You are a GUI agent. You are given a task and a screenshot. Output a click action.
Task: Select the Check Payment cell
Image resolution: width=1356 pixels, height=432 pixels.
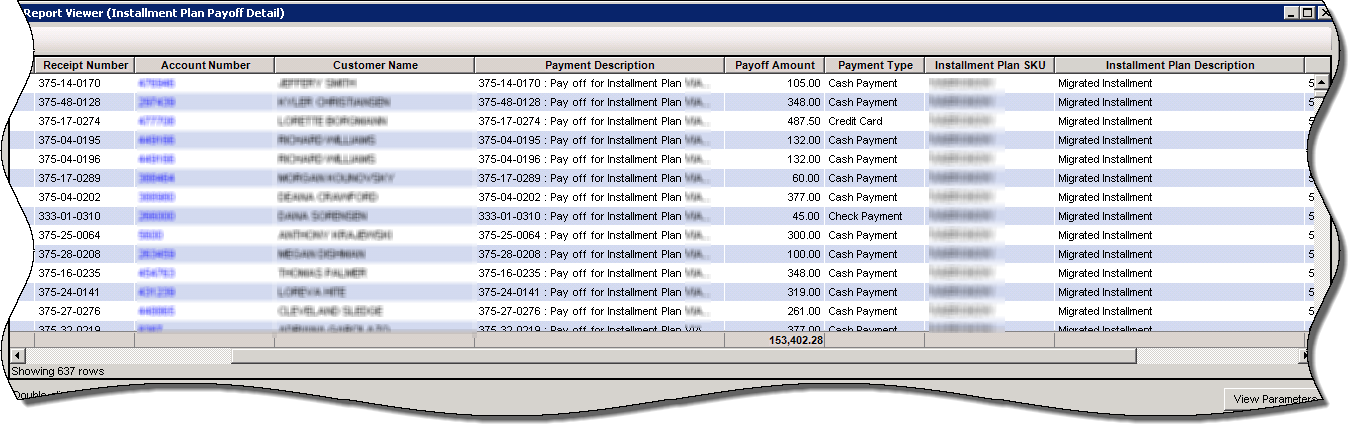[864, 217]
